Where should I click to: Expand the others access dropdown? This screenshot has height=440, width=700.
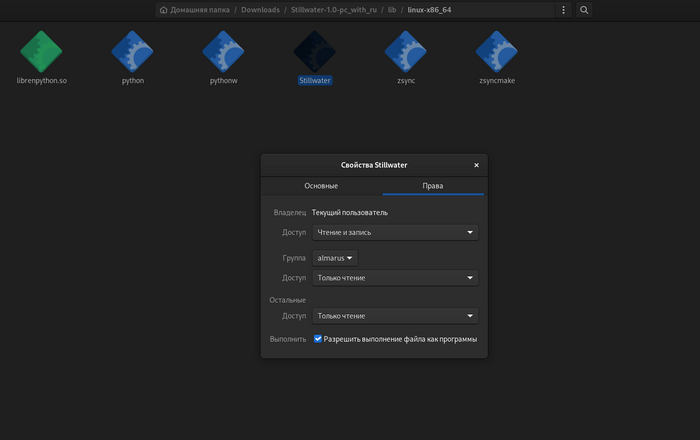tap(394, 316)
